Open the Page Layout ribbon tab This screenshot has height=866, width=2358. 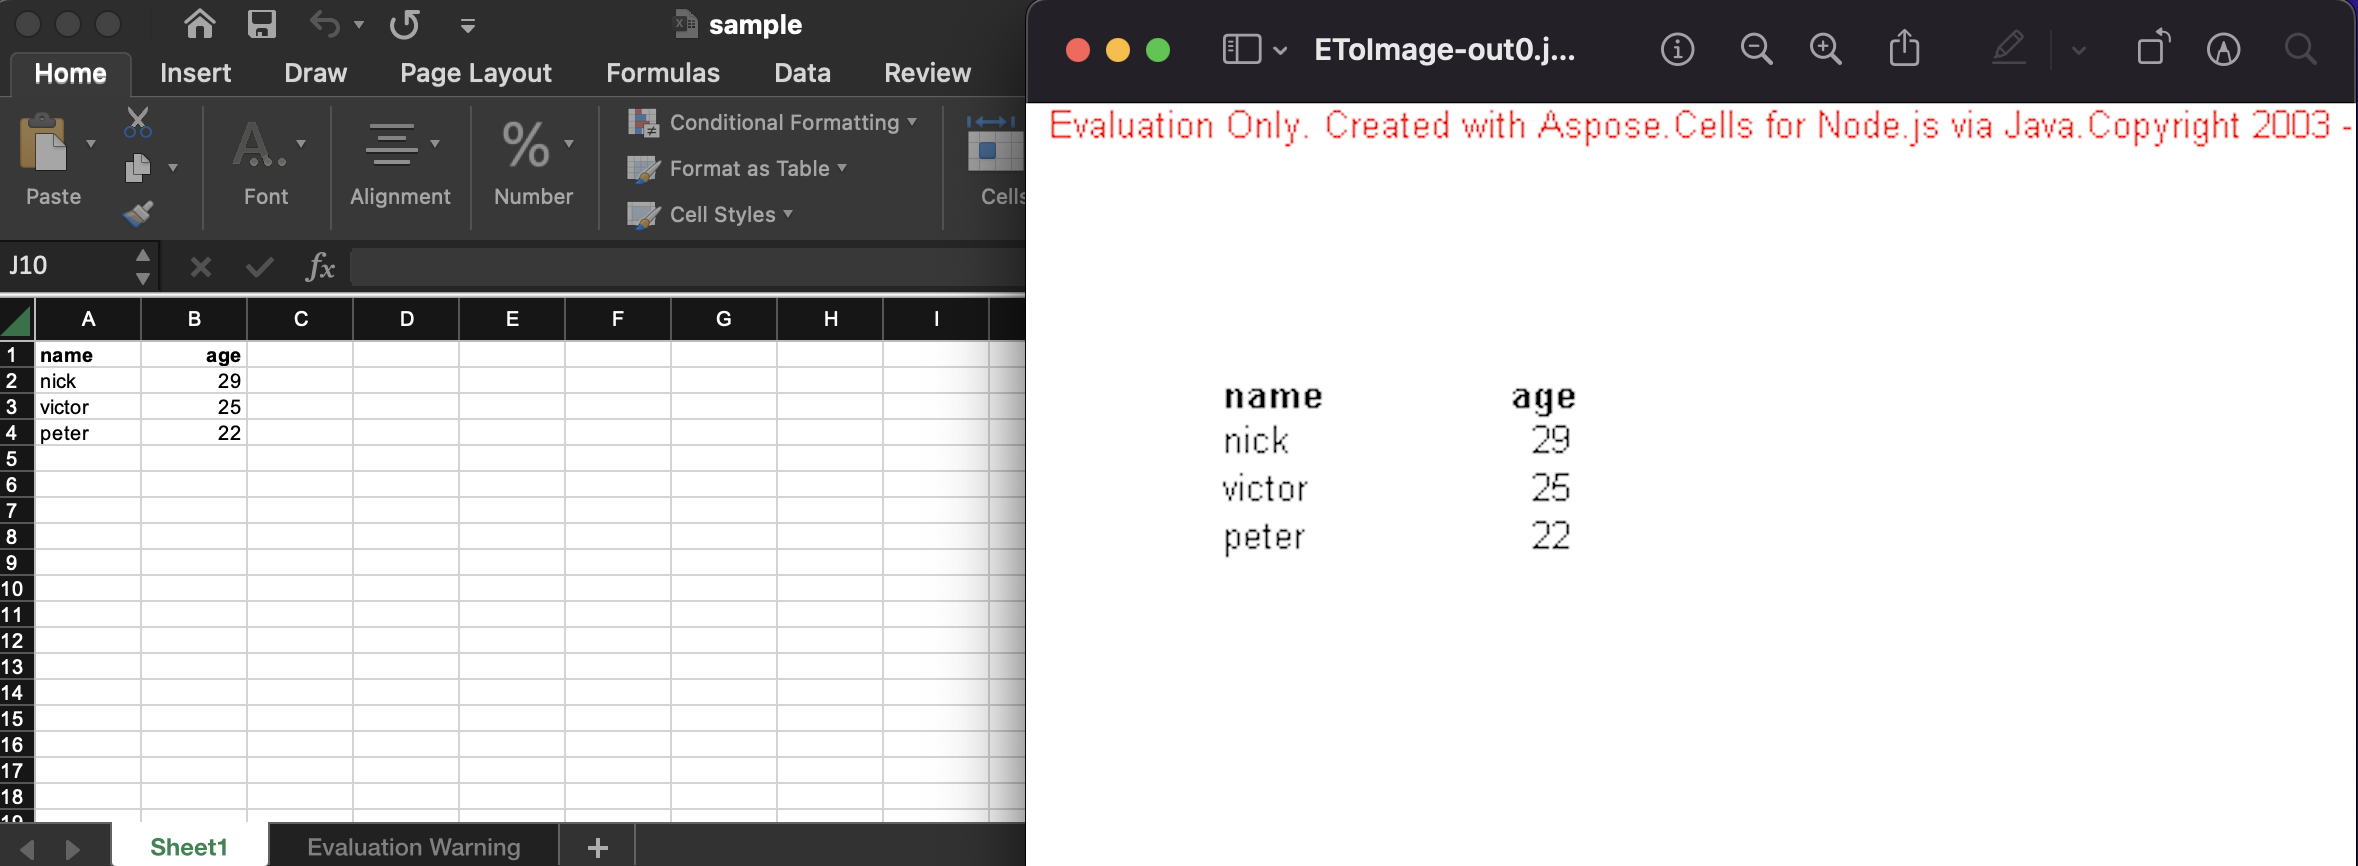[475, 73]
